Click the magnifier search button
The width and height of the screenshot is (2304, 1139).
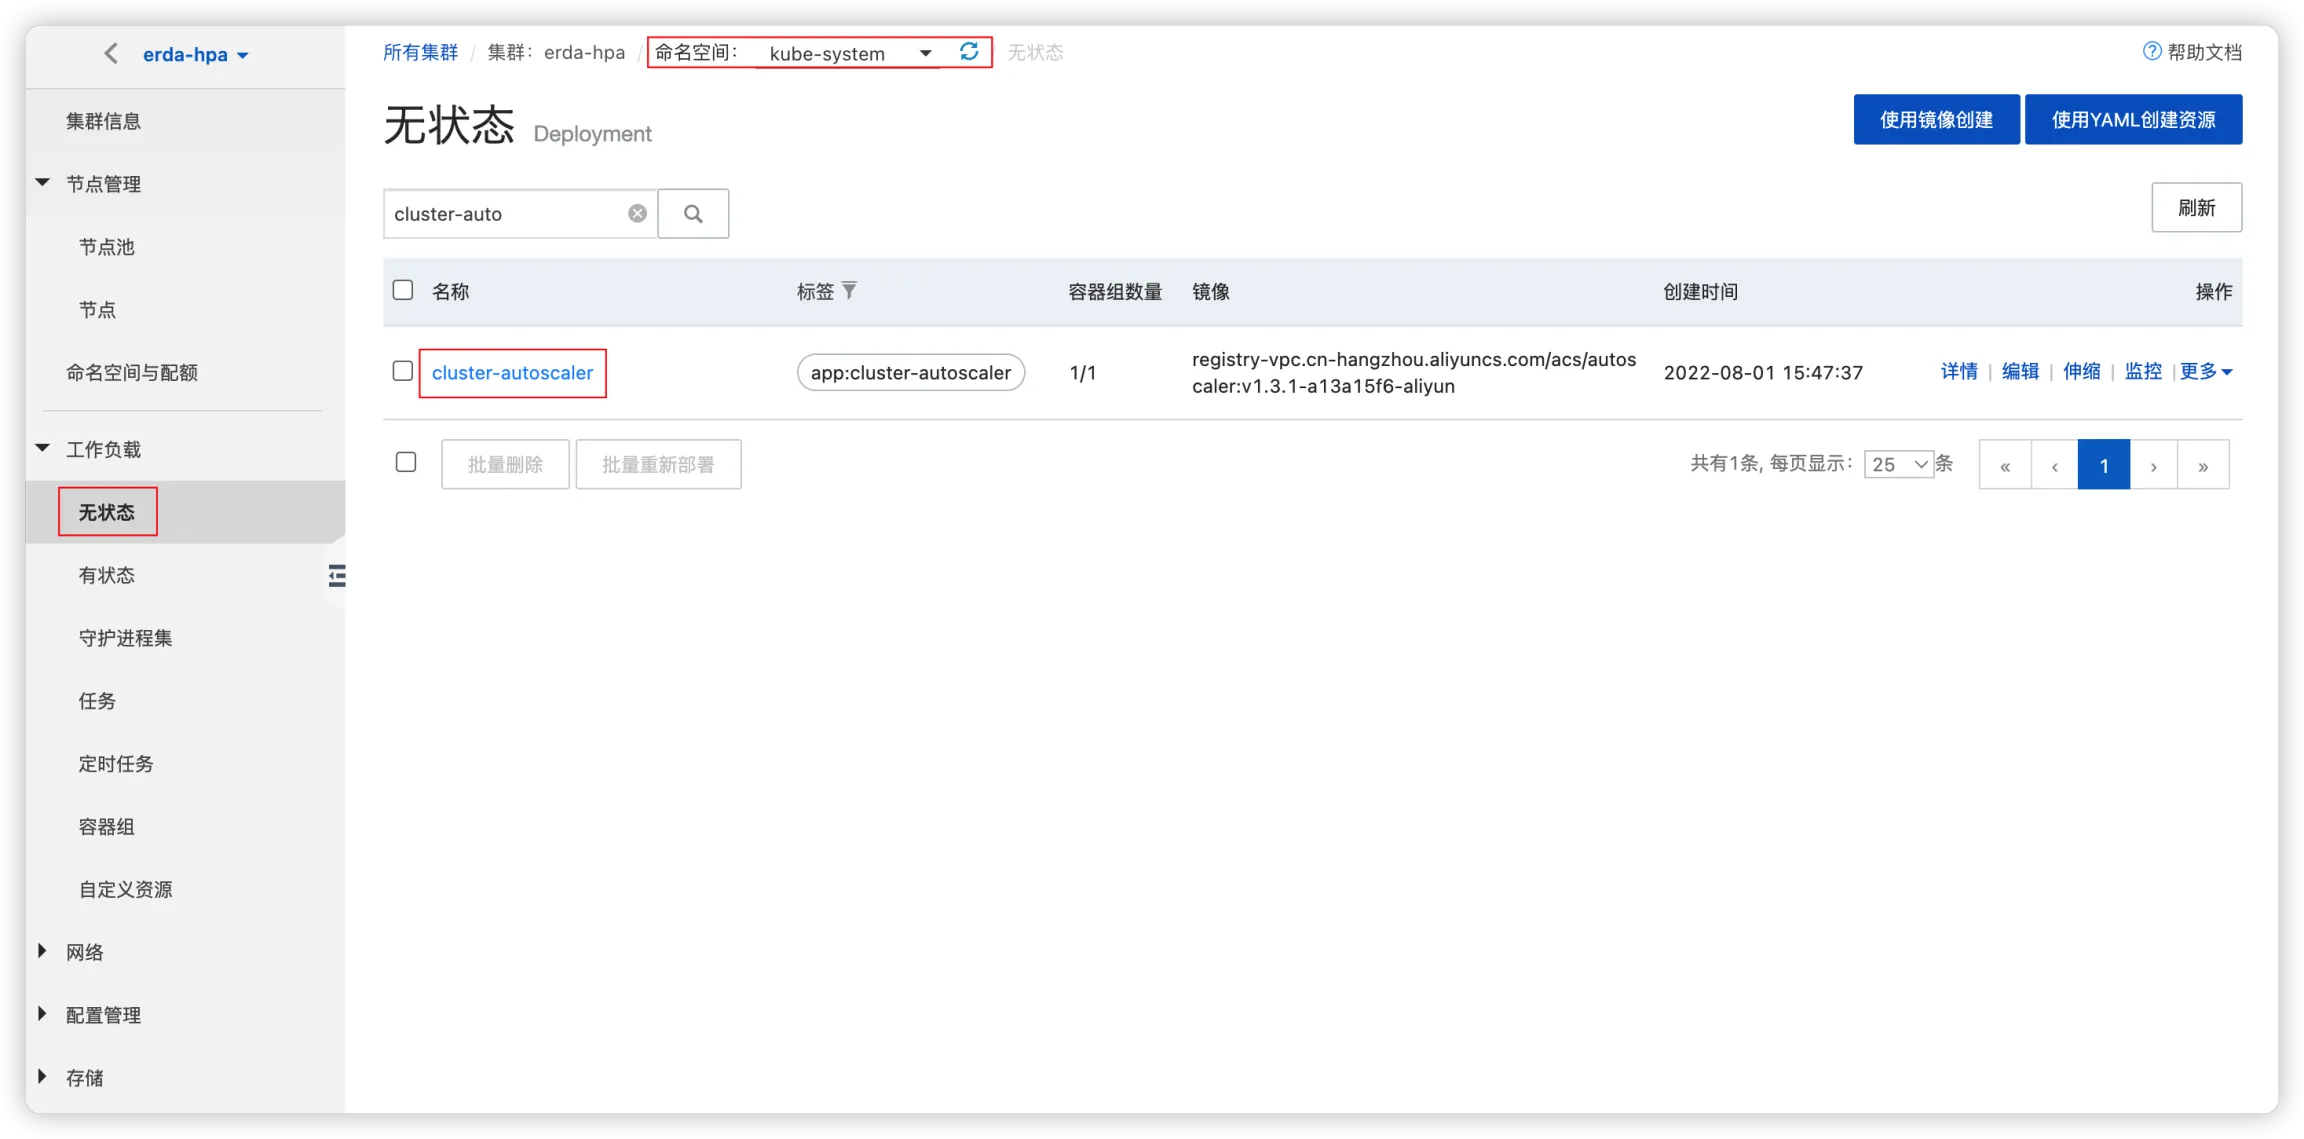click(x=693, y=214)
